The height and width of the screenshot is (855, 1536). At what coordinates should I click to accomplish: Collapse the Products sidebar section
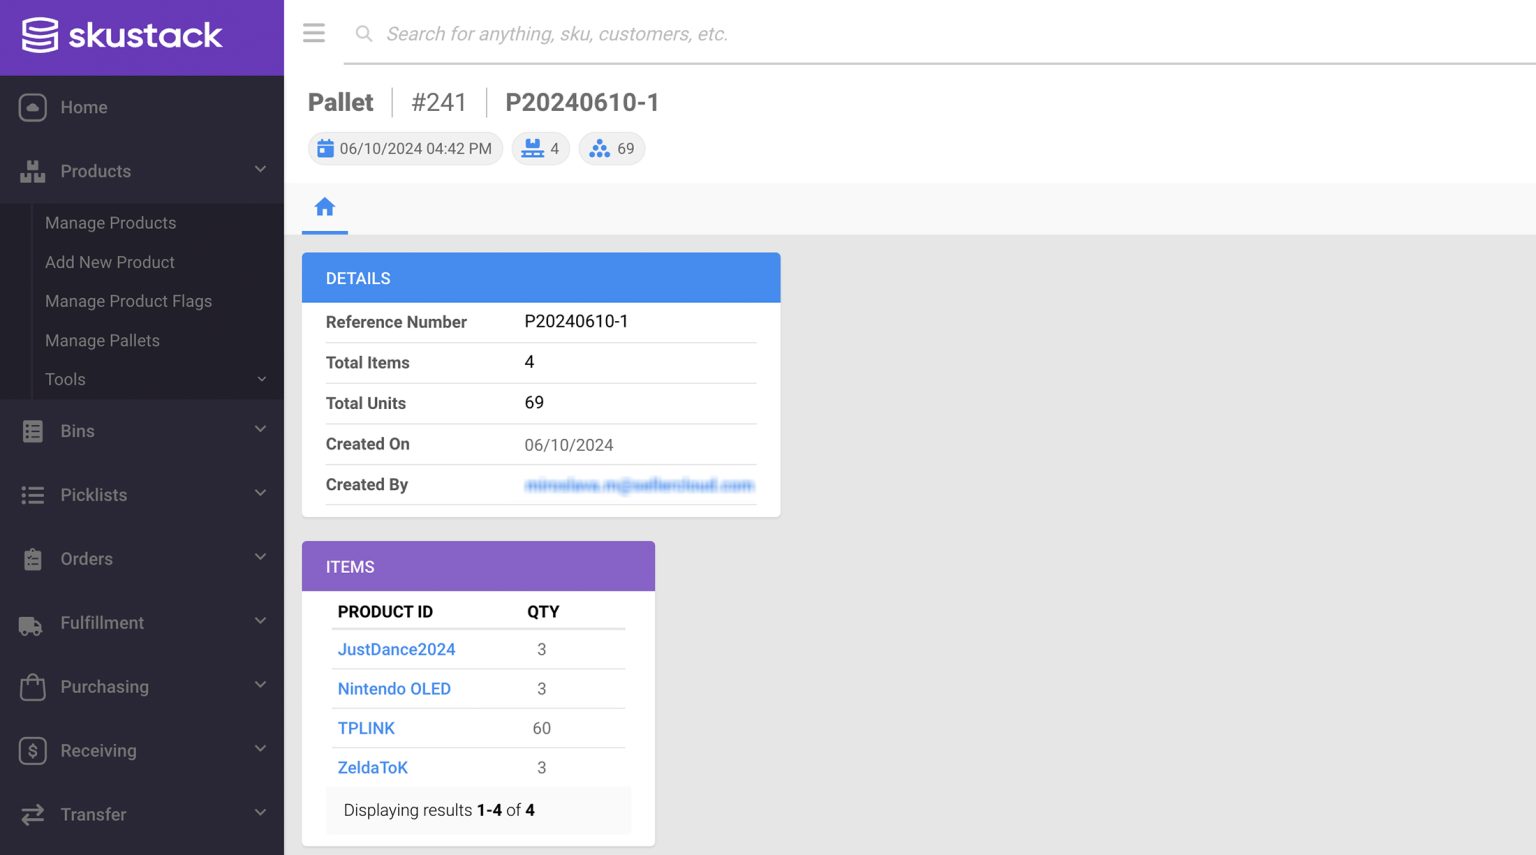[260, 170]
